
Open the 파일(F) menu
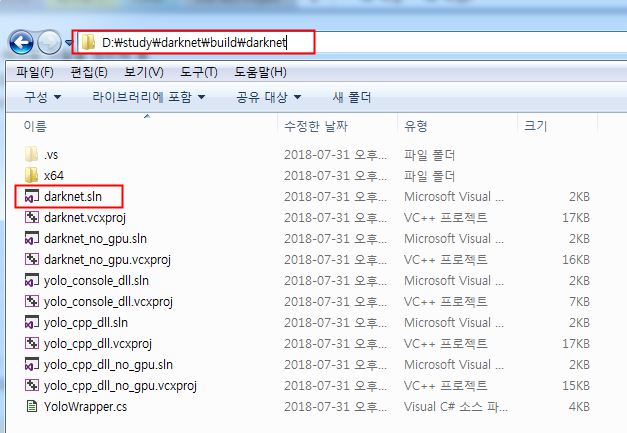(x=35, y=72)
